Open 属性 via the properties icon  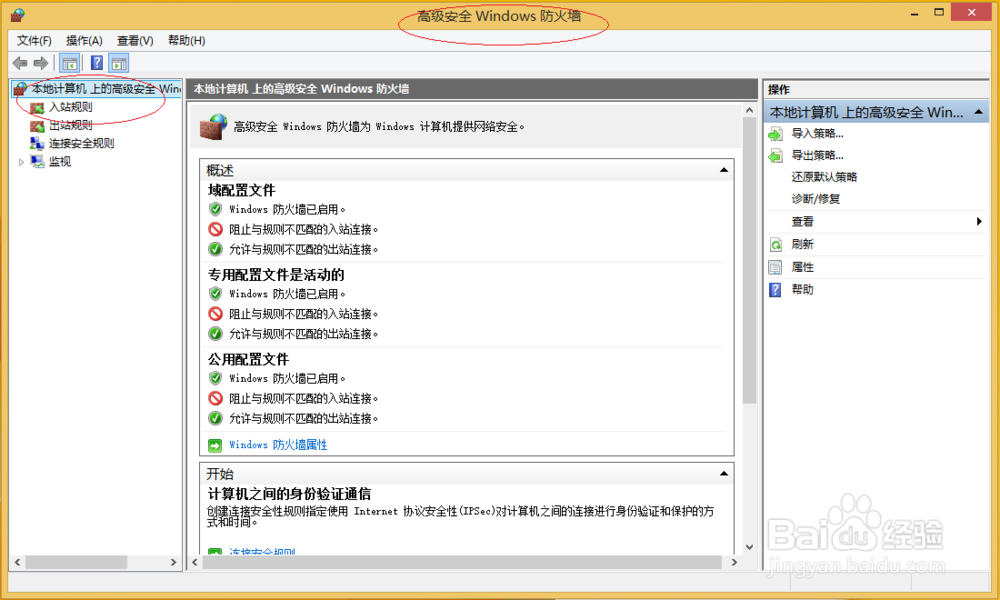[775, 266]
